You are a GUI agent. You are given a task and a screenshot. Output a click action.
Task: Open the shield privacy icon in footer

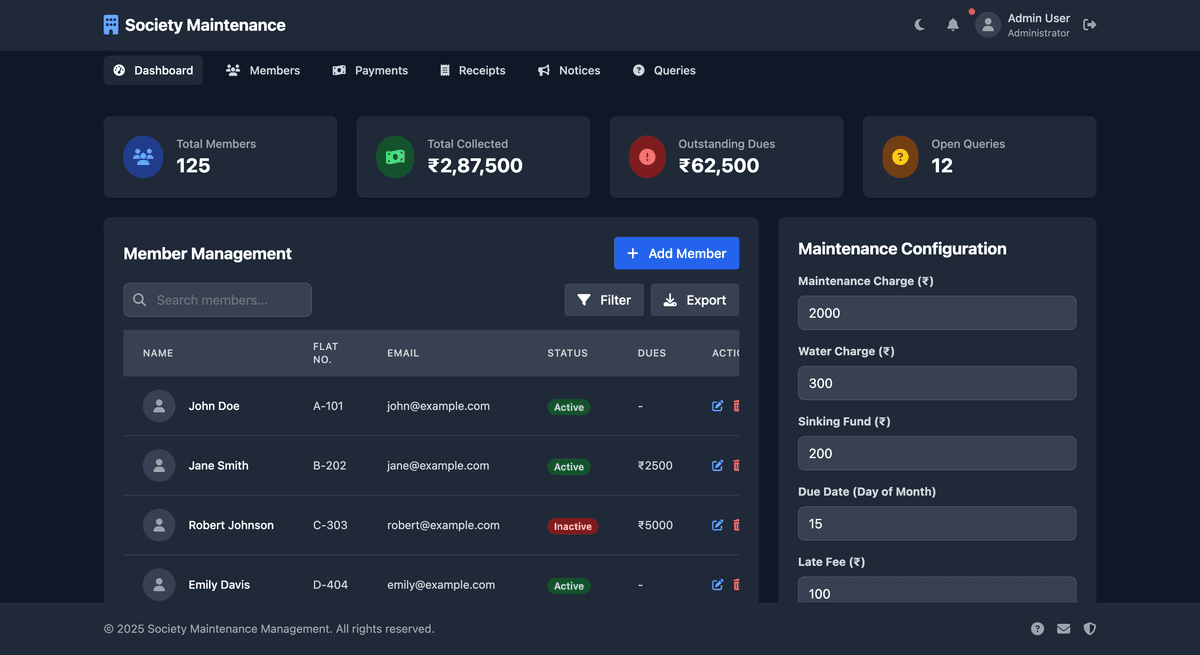point(1090,629)
